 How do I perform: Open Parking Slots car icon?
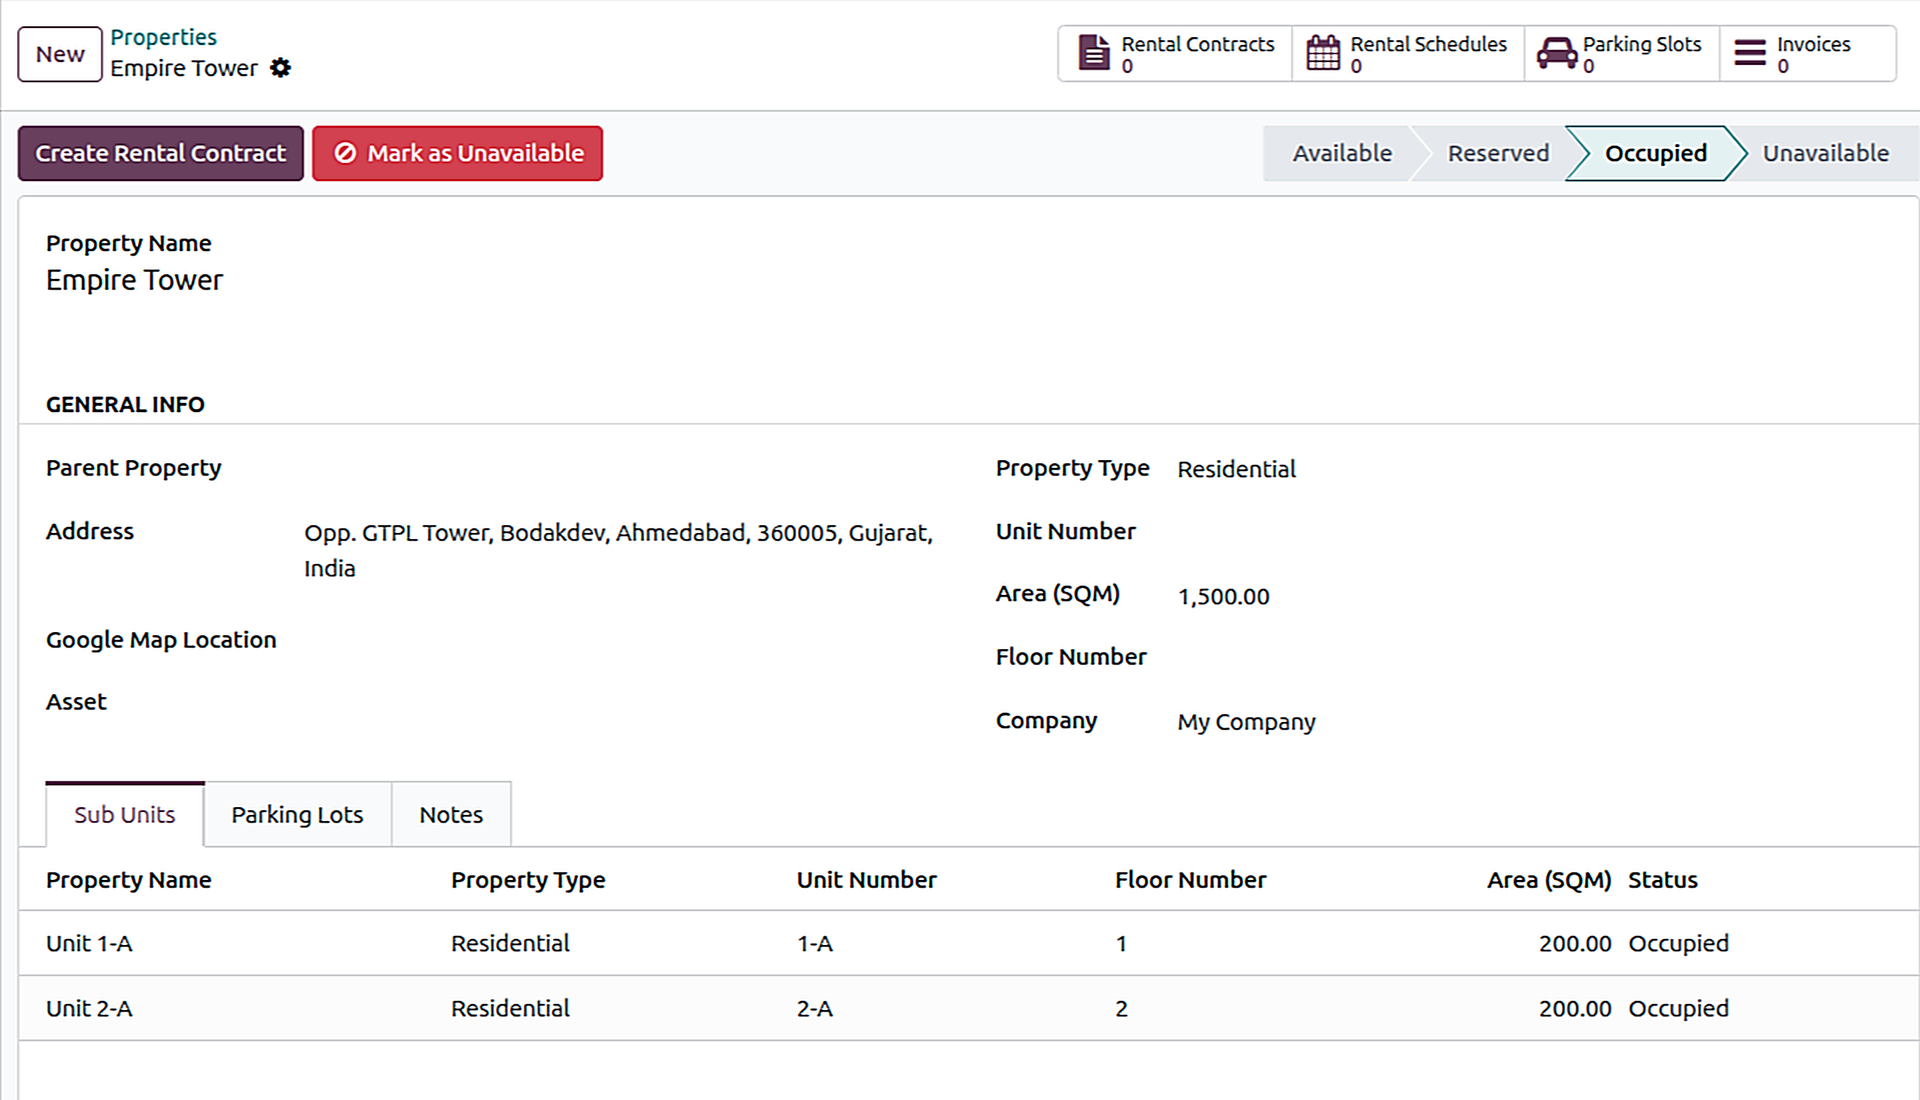pyautogui.click(x=1556, y=53)
